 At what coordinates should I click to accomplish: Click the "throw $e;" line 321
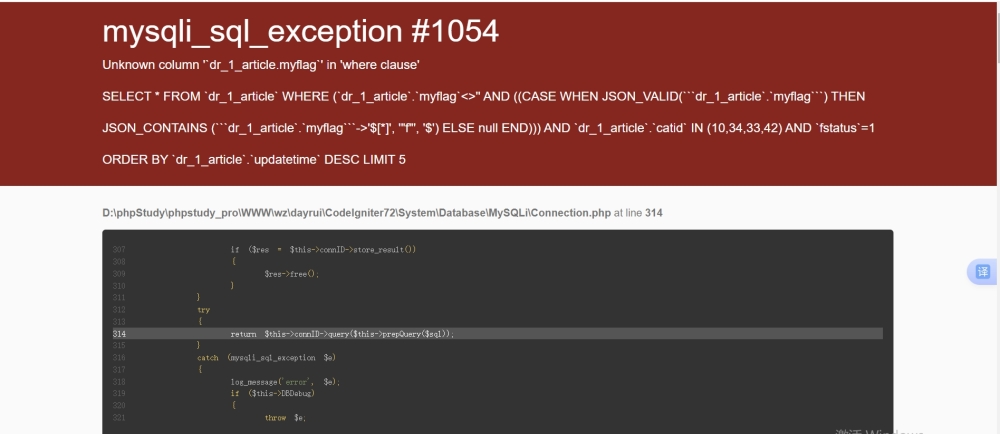point(285,418)
